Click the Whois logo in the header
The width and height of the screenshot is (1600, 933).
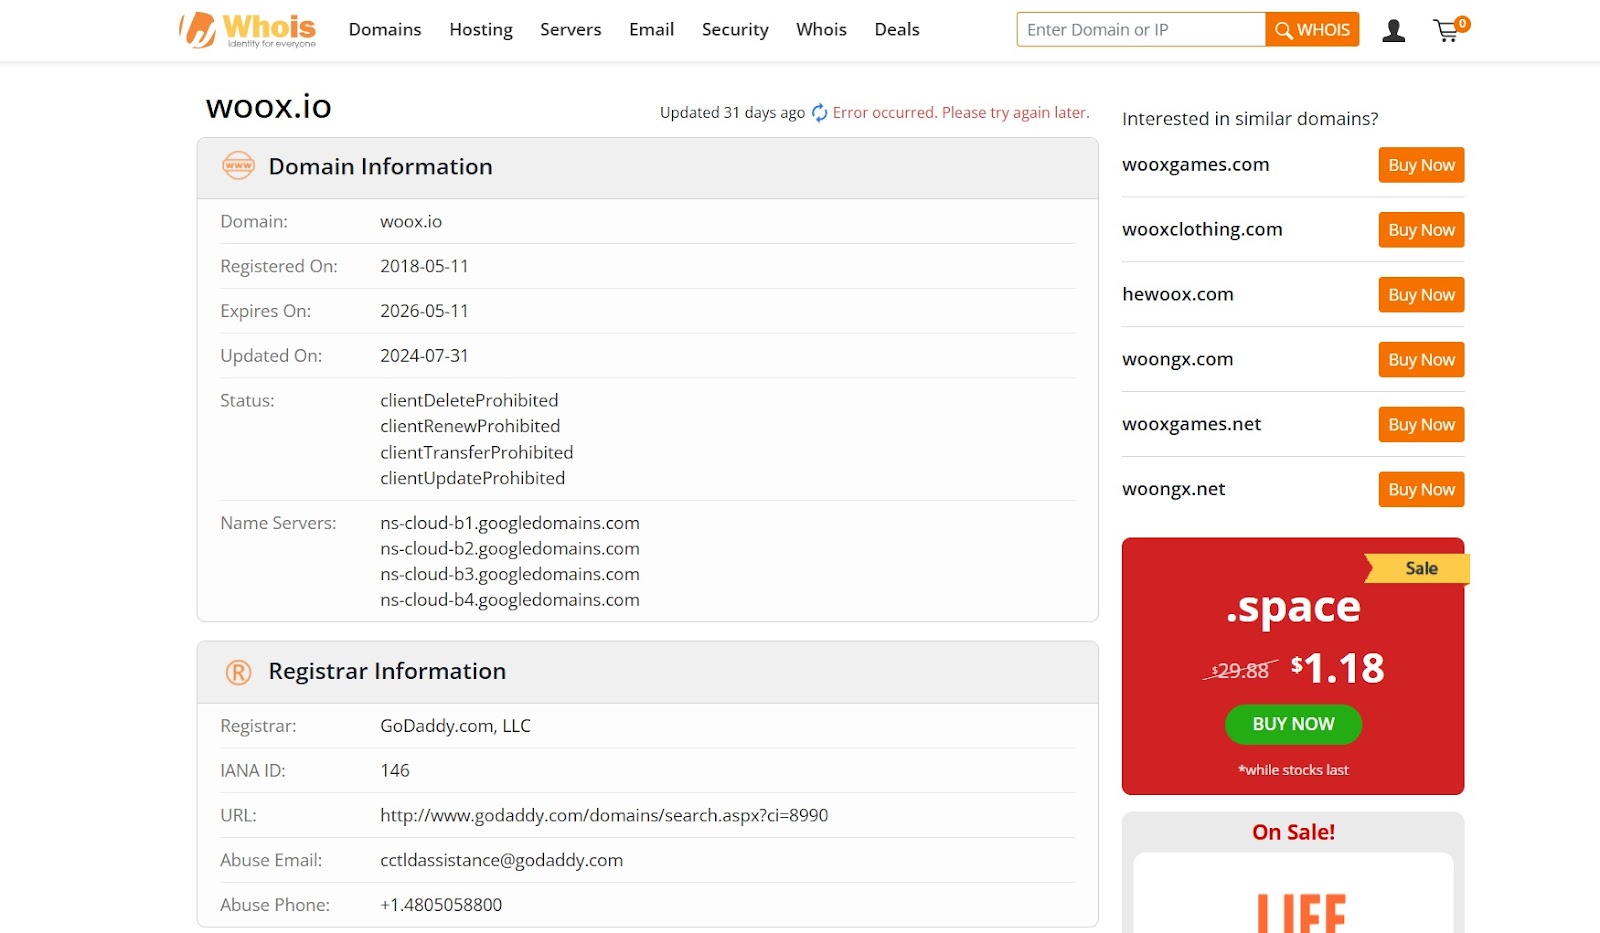click(x=247, y=30)
